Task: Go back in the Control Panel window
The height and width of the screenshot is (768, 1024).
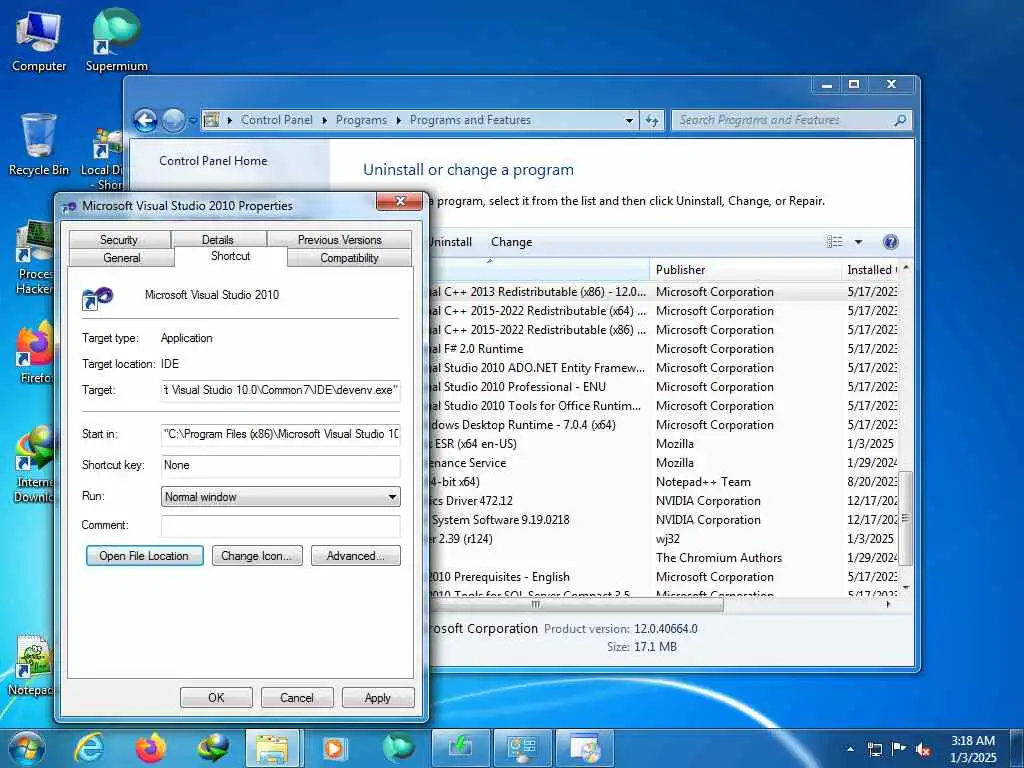Action: 145,120
